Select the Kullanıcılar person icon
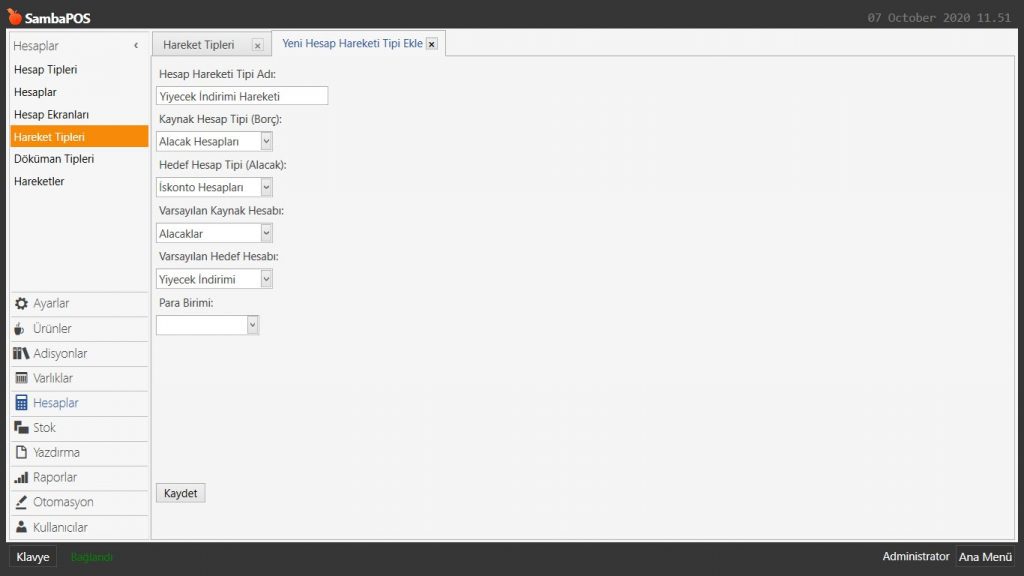1024x576 pixels. click(21, 527)
